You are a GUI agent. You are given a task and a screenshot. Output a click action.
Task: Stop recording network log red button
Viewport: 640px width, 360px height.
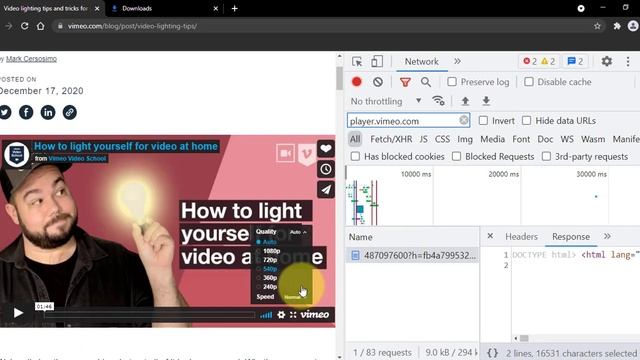pyautogui.click(x=357, y=82)
